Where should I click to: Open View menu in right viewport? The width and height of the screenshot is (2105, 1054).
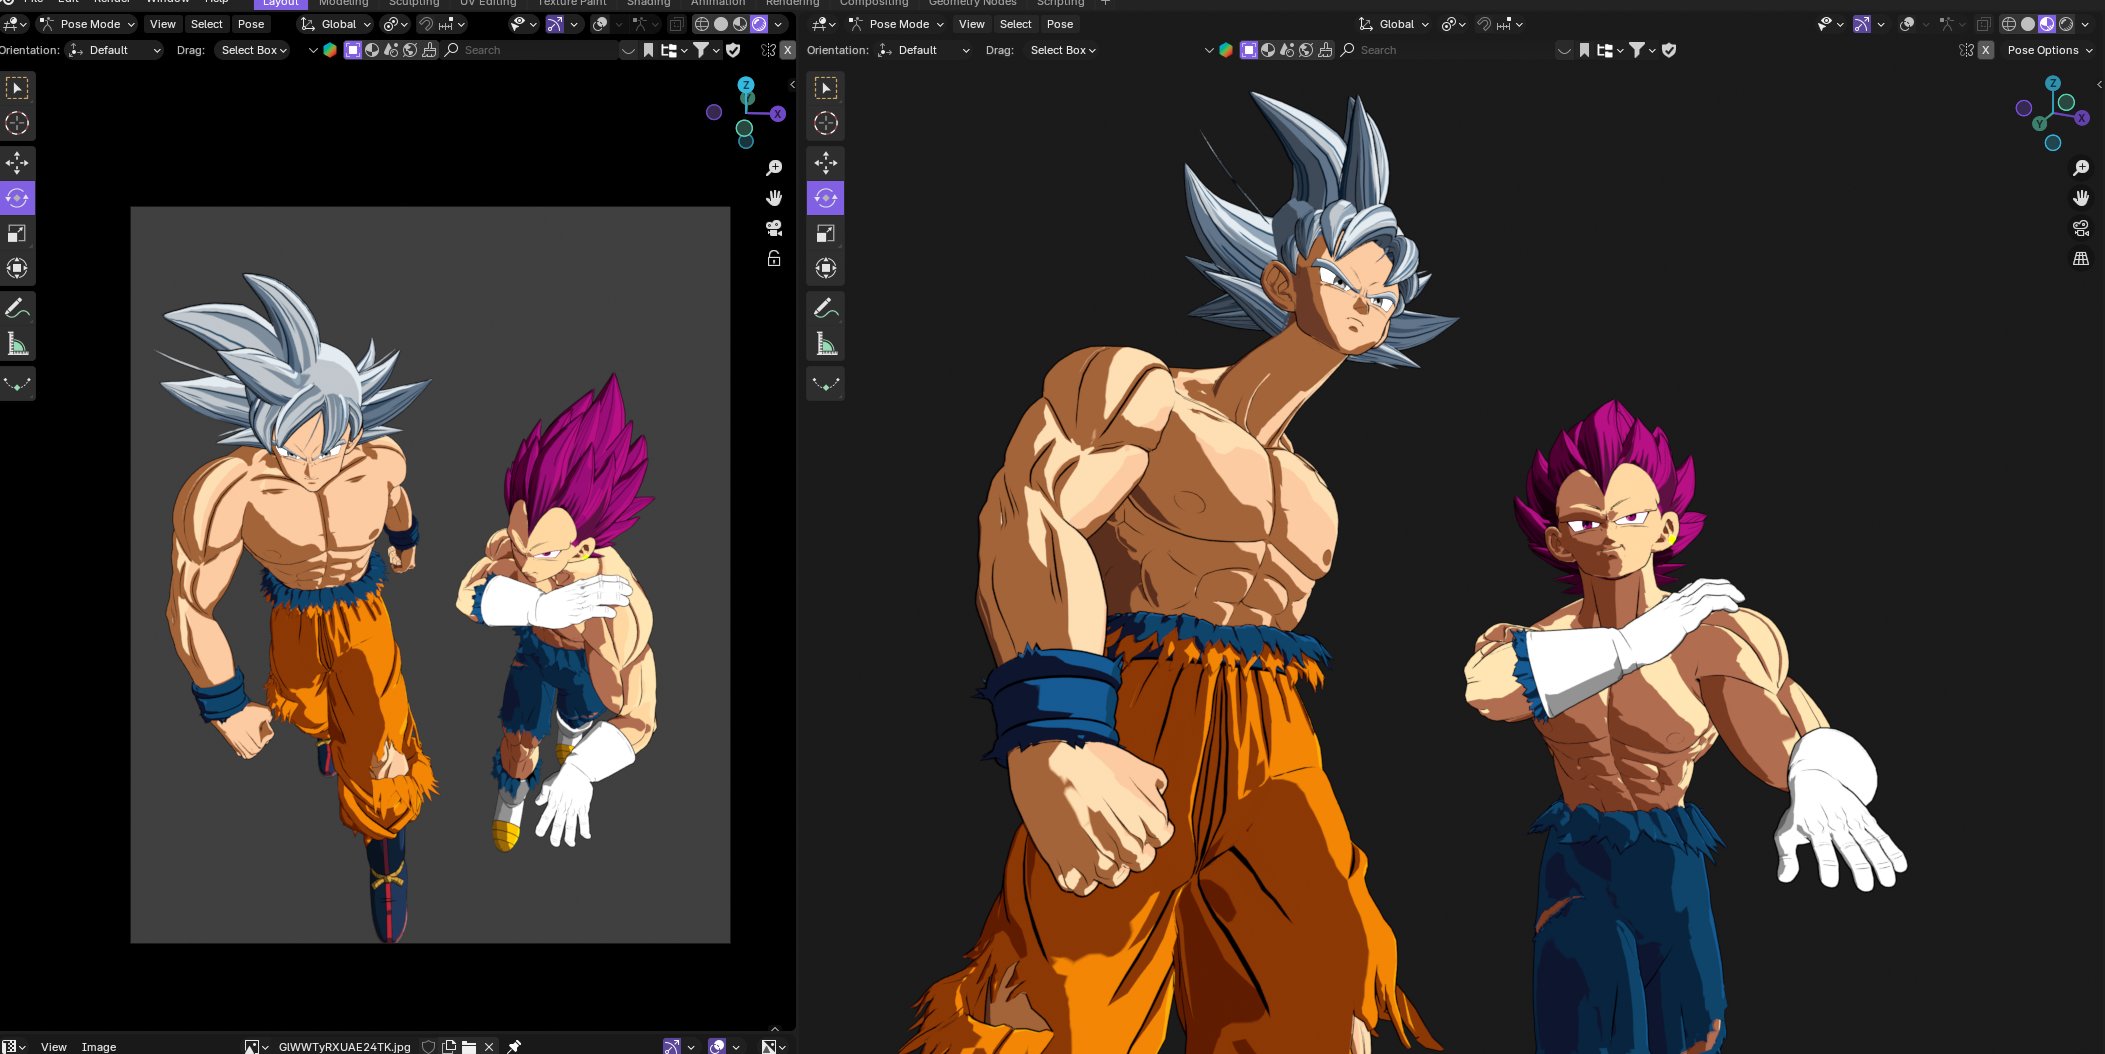coord(971,24)
